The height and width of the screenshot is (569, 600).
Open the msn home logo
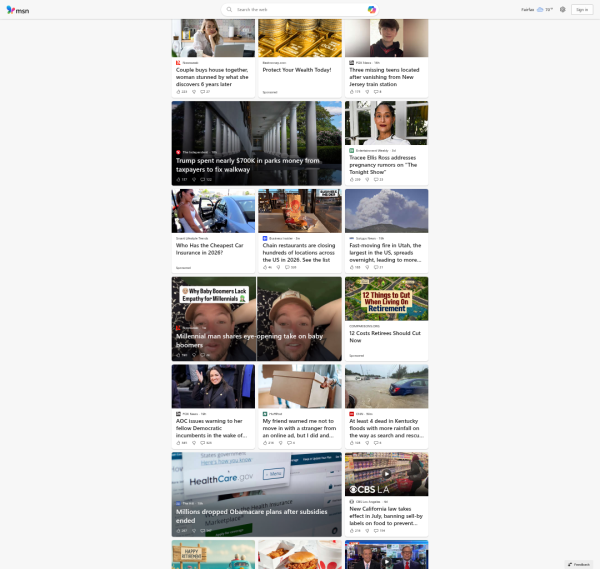tap(18, 10)
